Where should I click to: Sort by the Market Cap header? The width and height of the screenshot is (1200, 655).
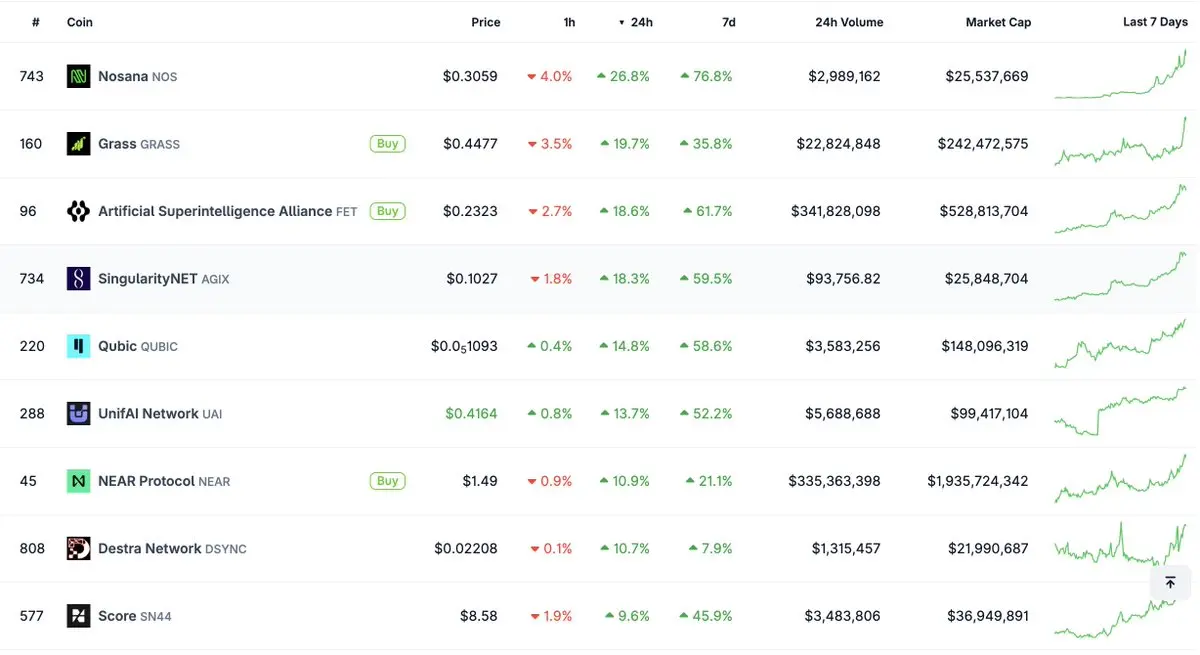[x=998, y=22]
